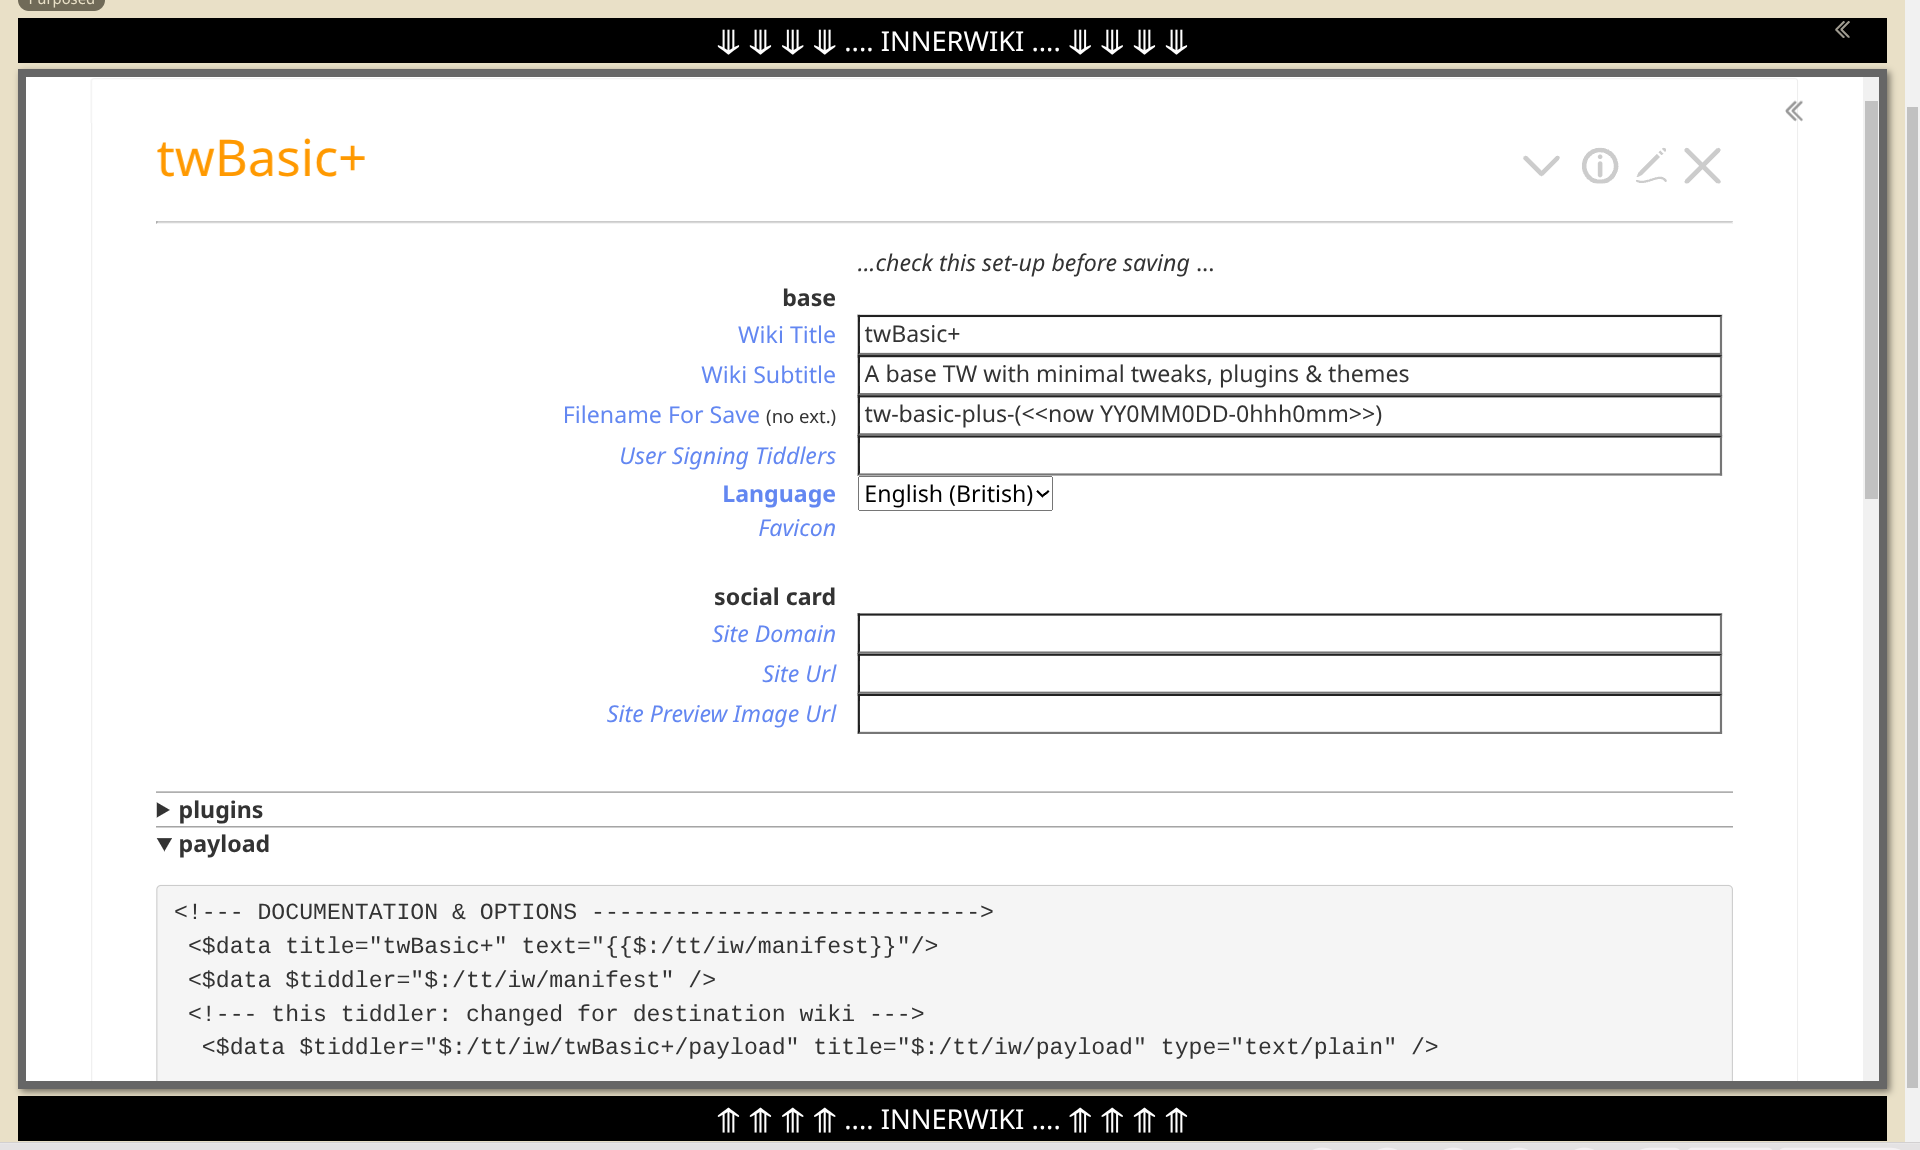
Task: Open the Site Preview Image Url link
Action: pos(721,714)
